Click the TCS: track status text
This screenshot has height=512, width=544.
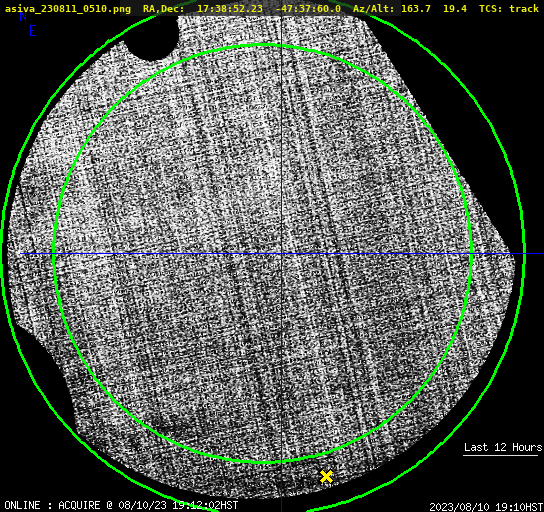(509, 8)
